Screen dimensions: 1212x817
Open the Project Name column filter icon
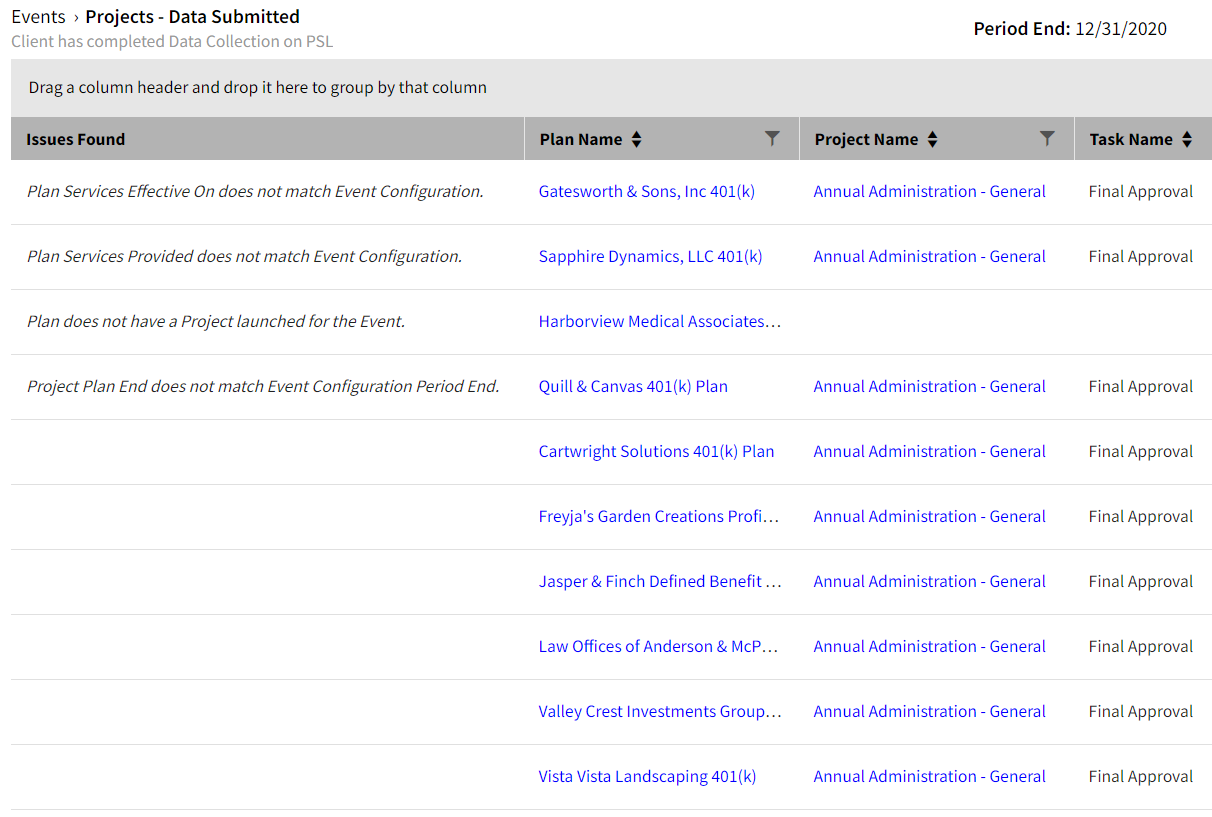point(1047,139)
